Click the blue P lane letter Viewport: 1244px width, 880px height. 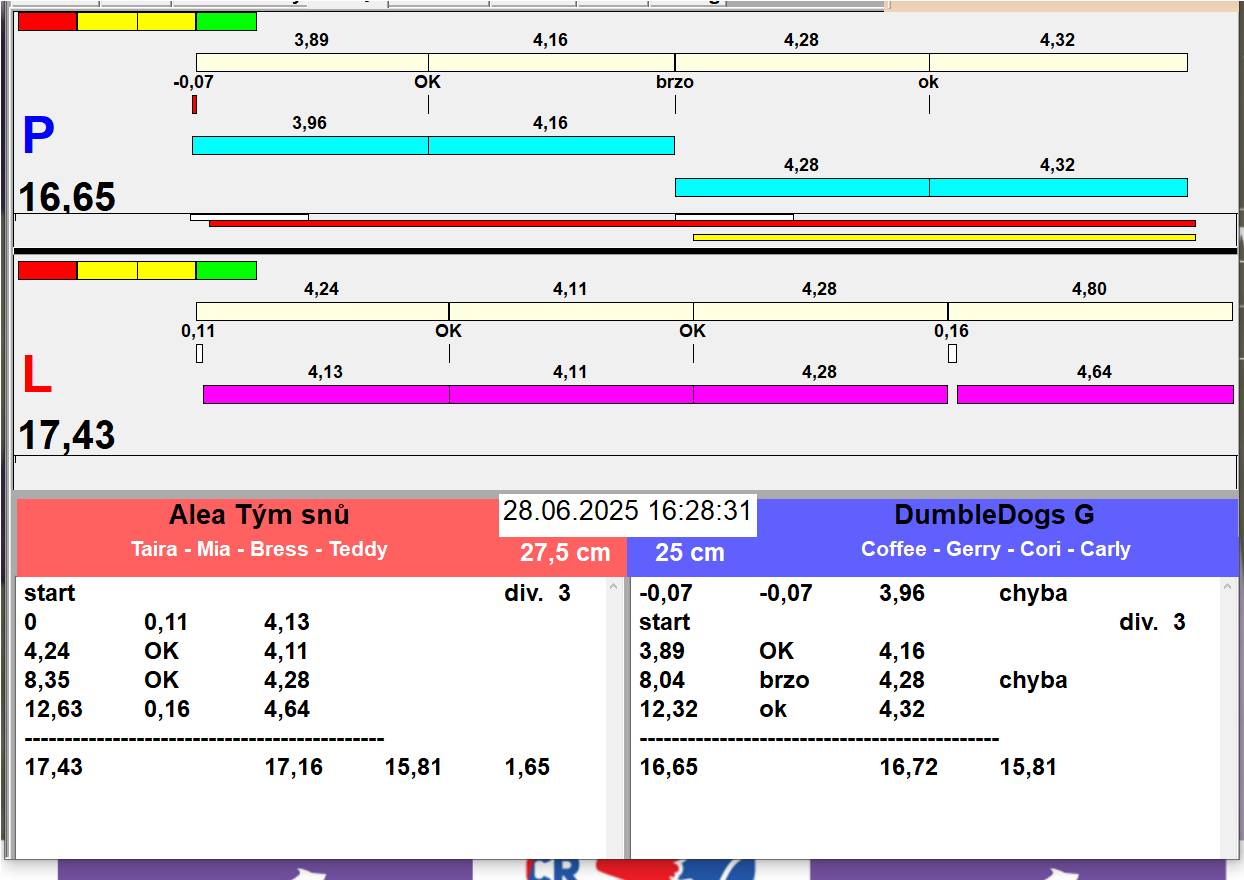38,136
